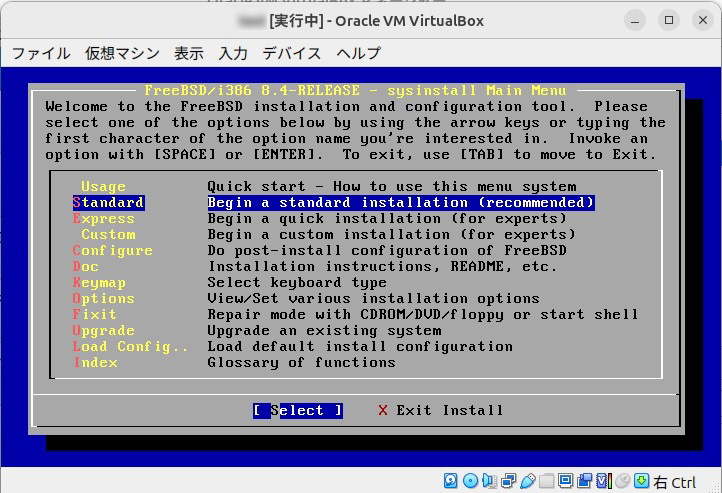This screenshot has width=722, height=493.
Task: Click the 右 Ctrl host key label
Action: 675,482
